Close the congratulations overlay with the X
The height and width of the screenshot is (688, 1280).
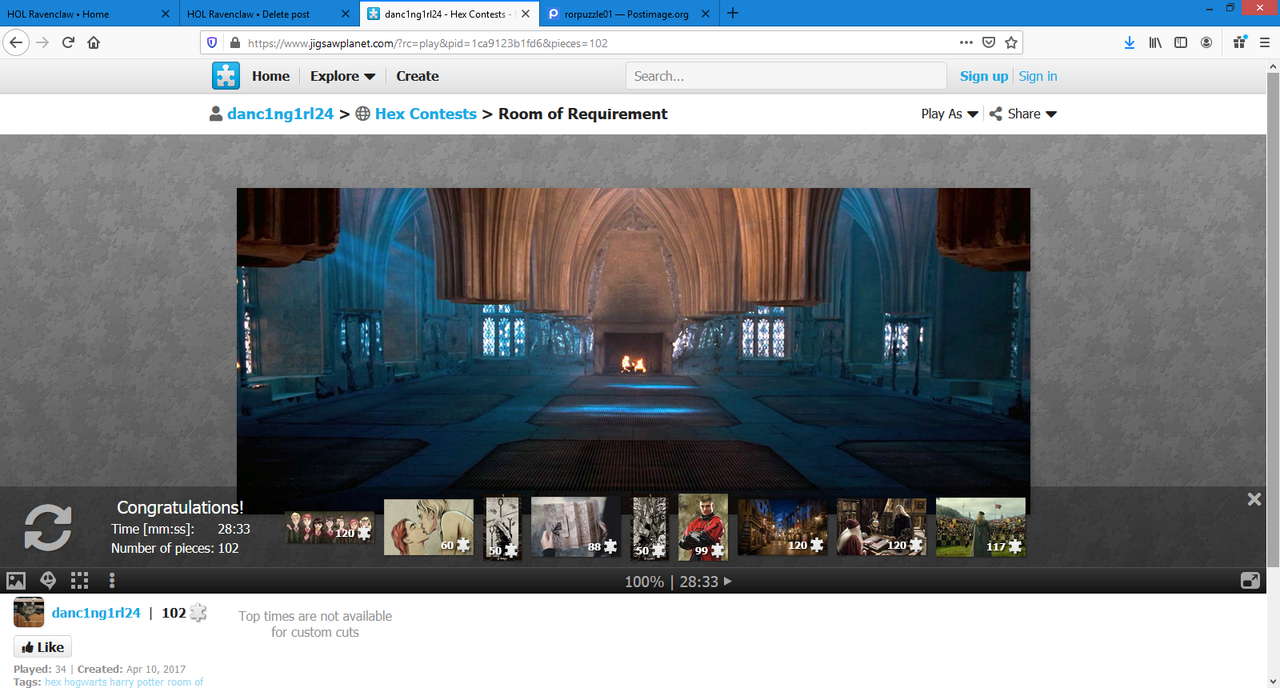point(1254,499)
